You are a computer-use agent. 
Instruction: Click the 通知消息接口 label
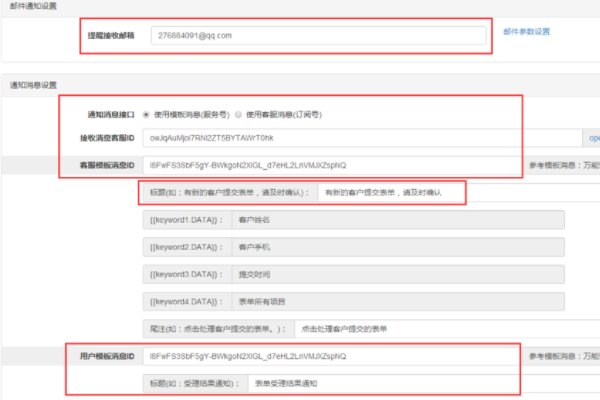coord(111,114)
